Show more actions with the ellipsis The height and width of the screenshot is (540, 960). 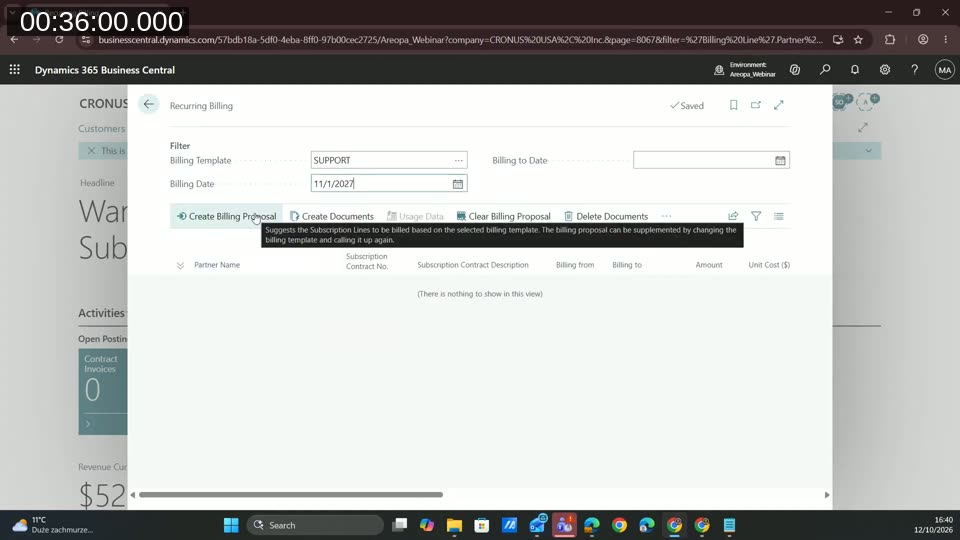click(x=666, y=216)
